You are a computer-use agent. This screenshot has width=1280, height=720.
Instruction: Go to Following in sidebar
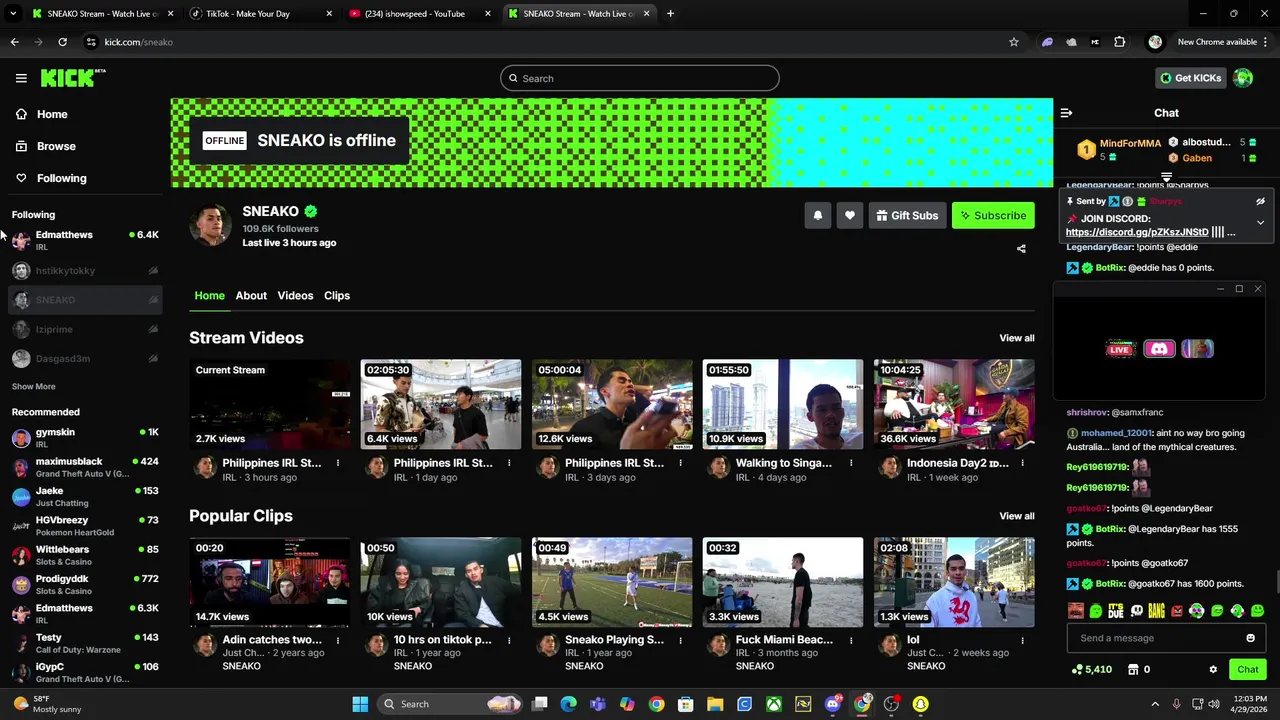61,178
